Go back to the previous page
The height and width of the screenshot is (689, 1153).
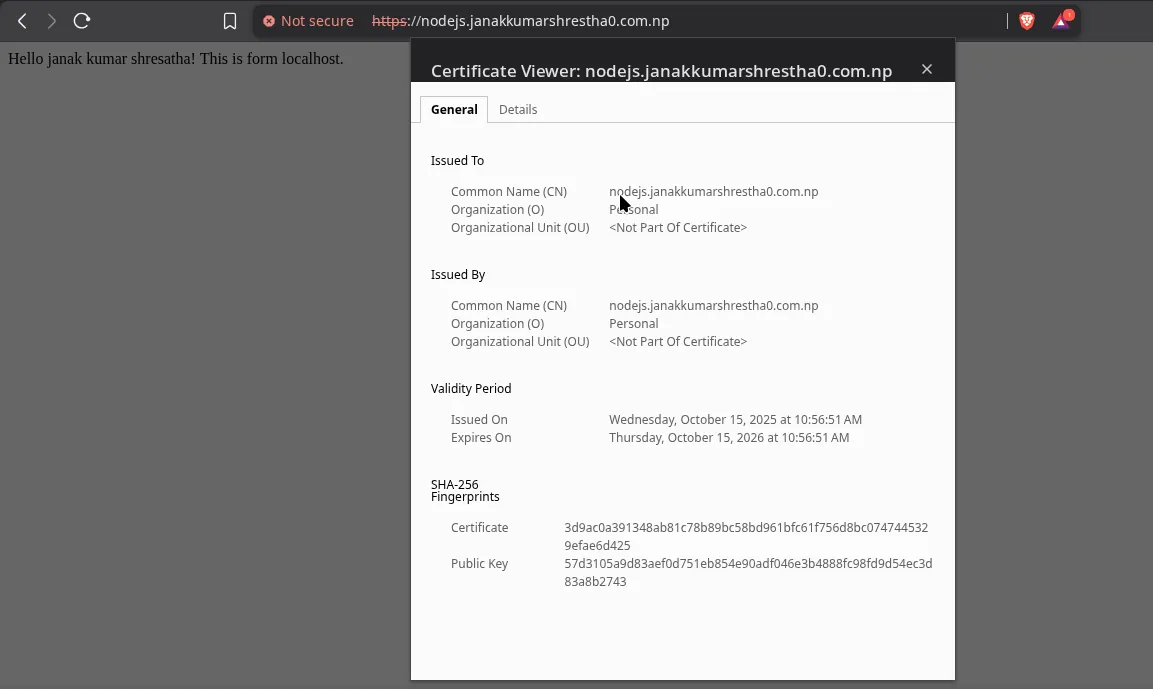(x=22, y=21)
